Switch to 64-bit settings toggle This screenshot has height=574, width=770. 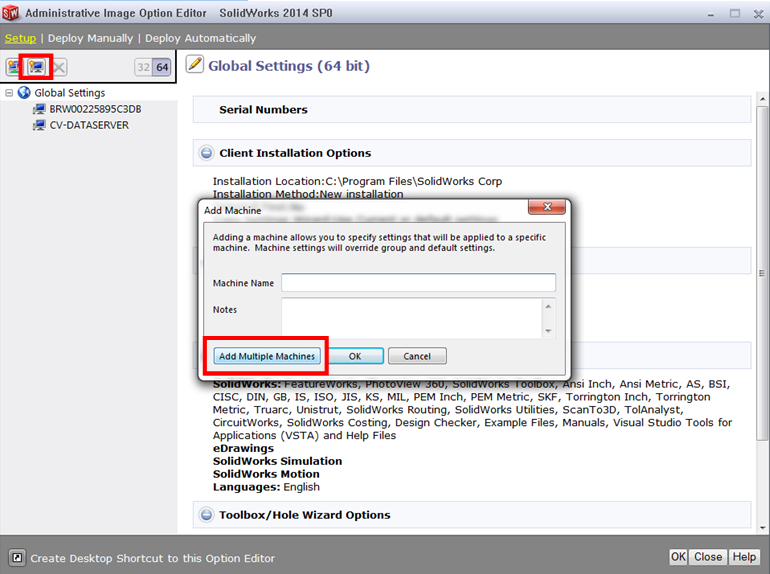click(162, 67)
